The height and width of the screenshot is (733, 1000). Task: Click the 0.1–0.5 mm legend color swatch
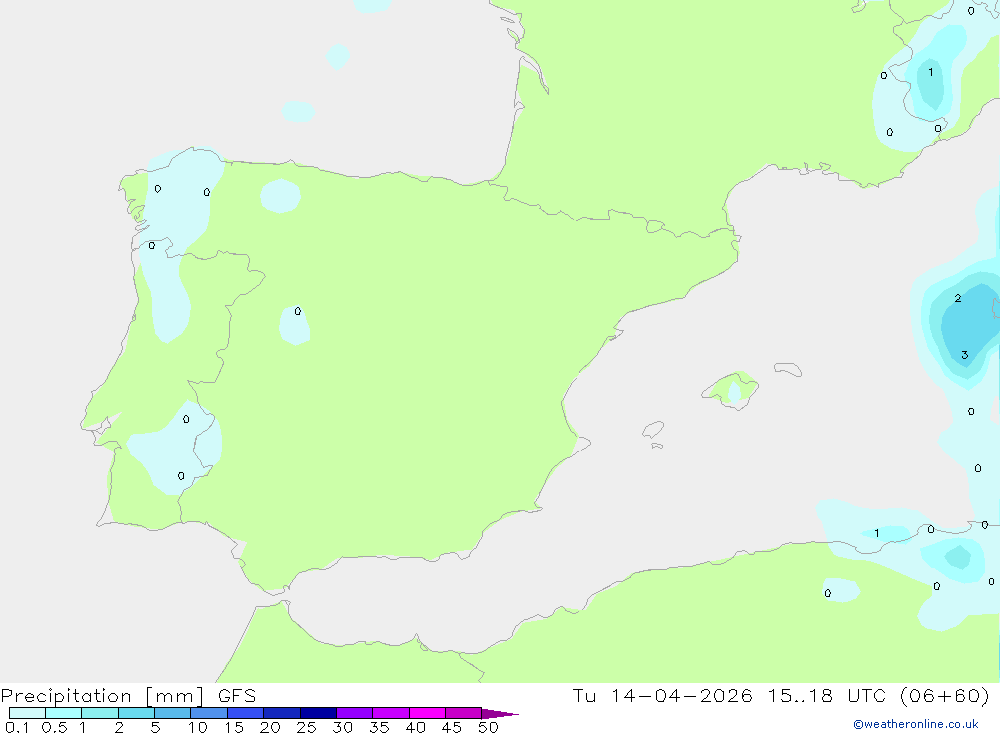[27, 713]
